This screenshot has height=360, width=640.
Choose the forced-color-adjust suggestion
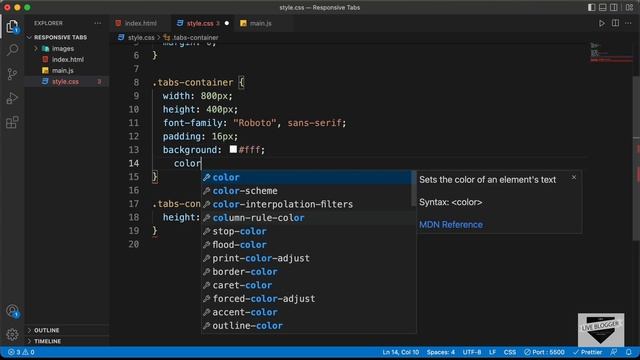pyautogui.click(x=307, y=298)
